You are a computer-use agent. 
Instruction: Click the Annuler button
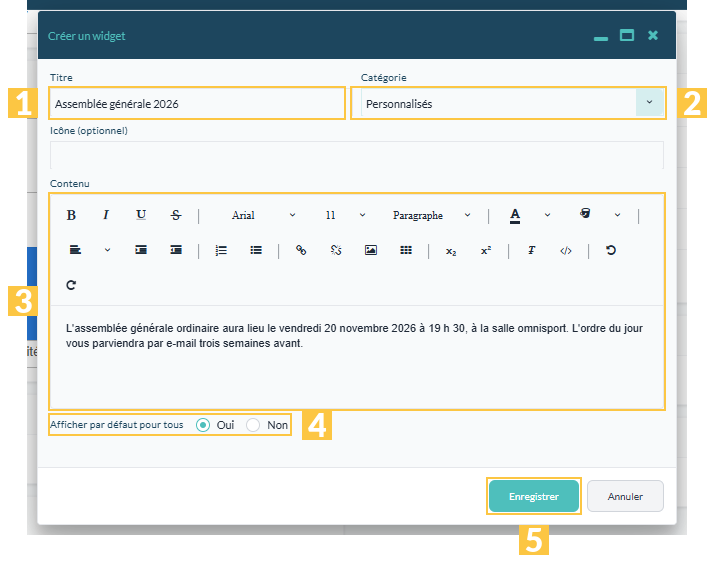(x=625, y=496)
